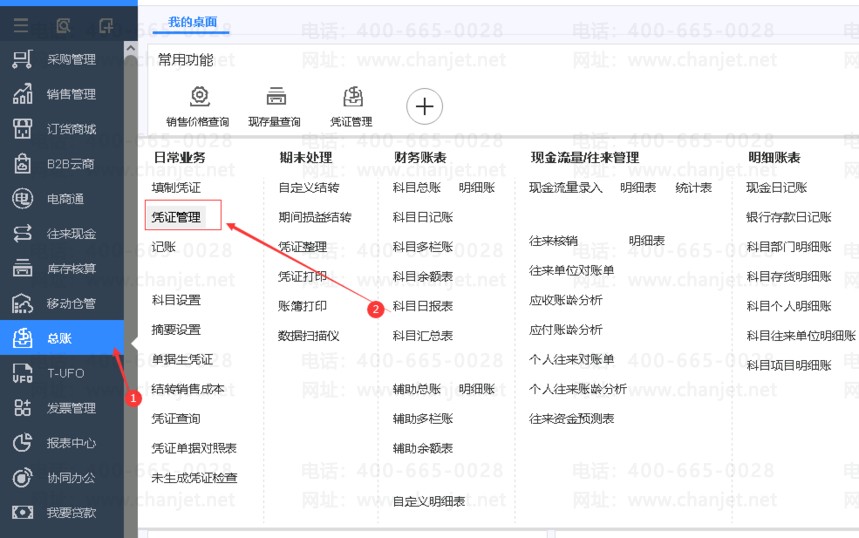Click 记账 under 日常业务
This screenshot has width=859, height=538.
[x=164, y=247]
